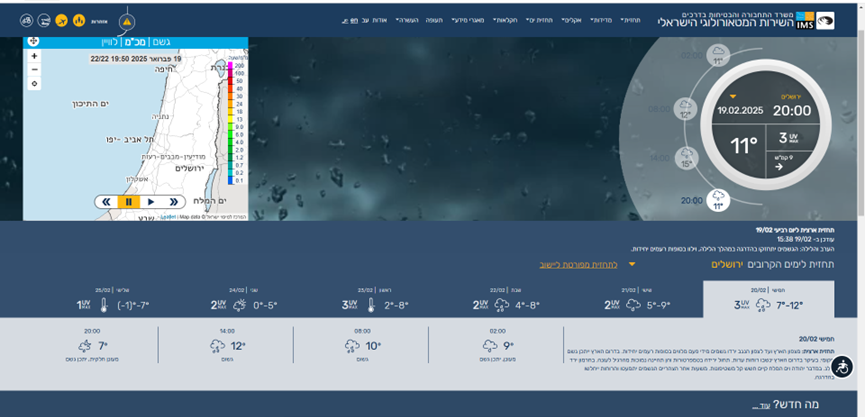Click the yellow warning triangle icon

[126, 21]
